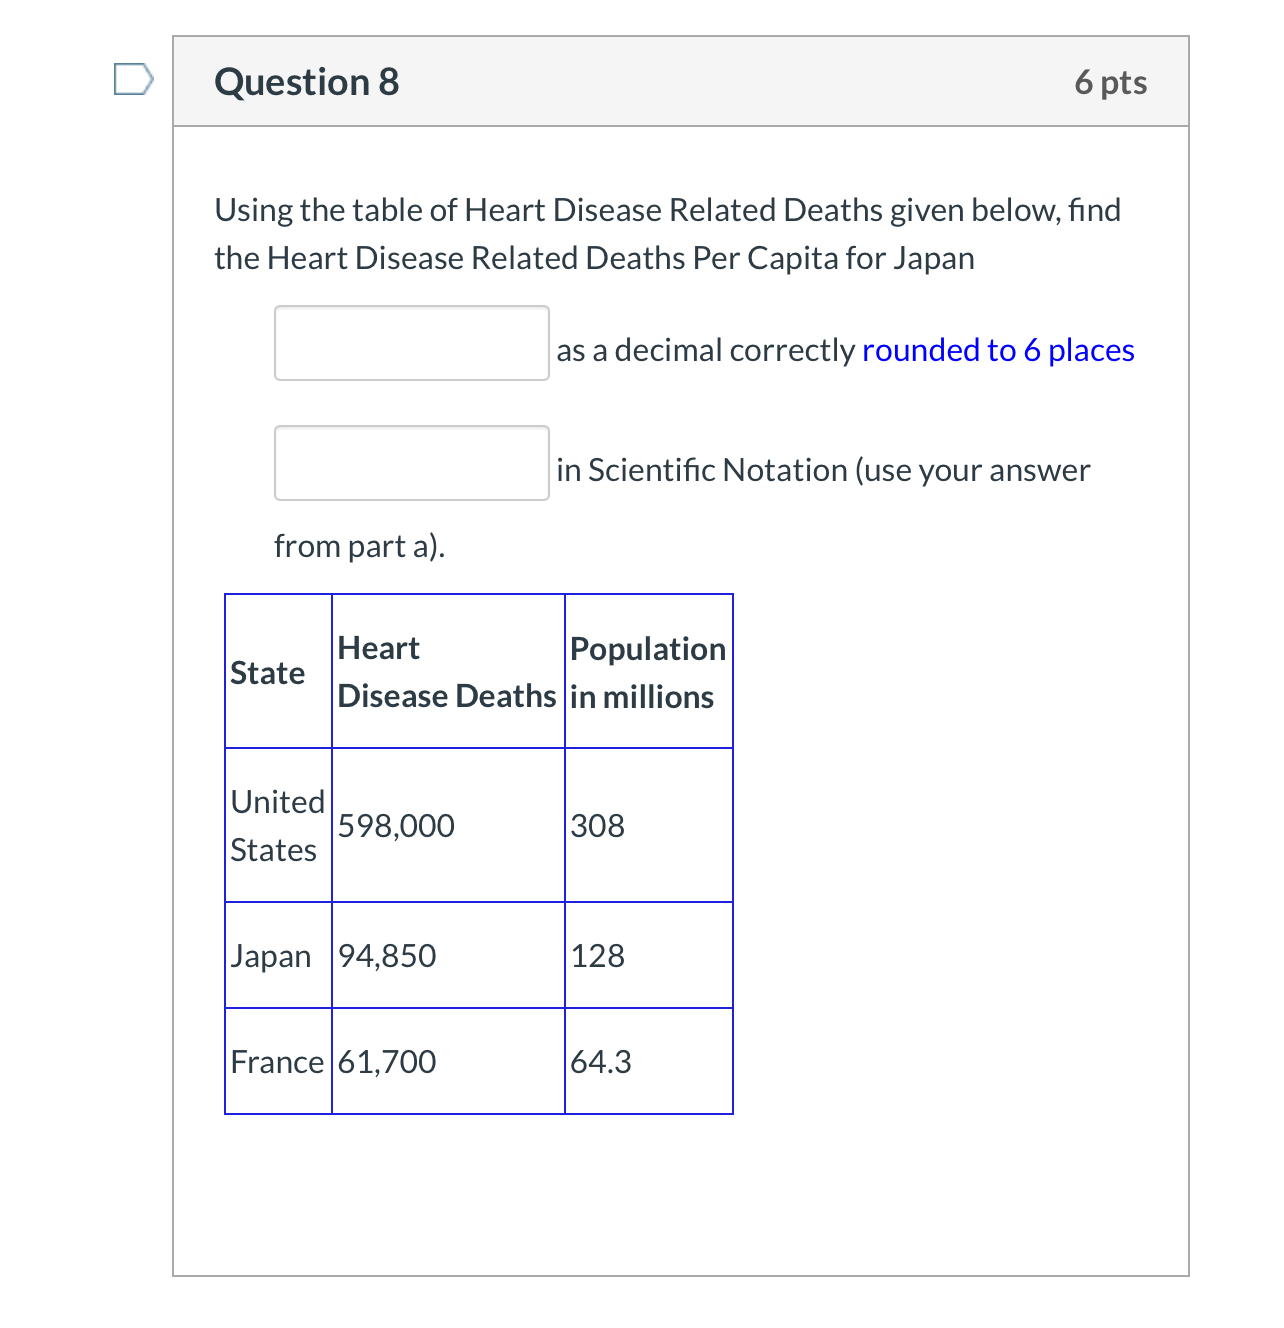Click France's 64.3 population value
Image resolution: width=1284 pixels, height=1328 pixels.
[x=600, y=1062]
